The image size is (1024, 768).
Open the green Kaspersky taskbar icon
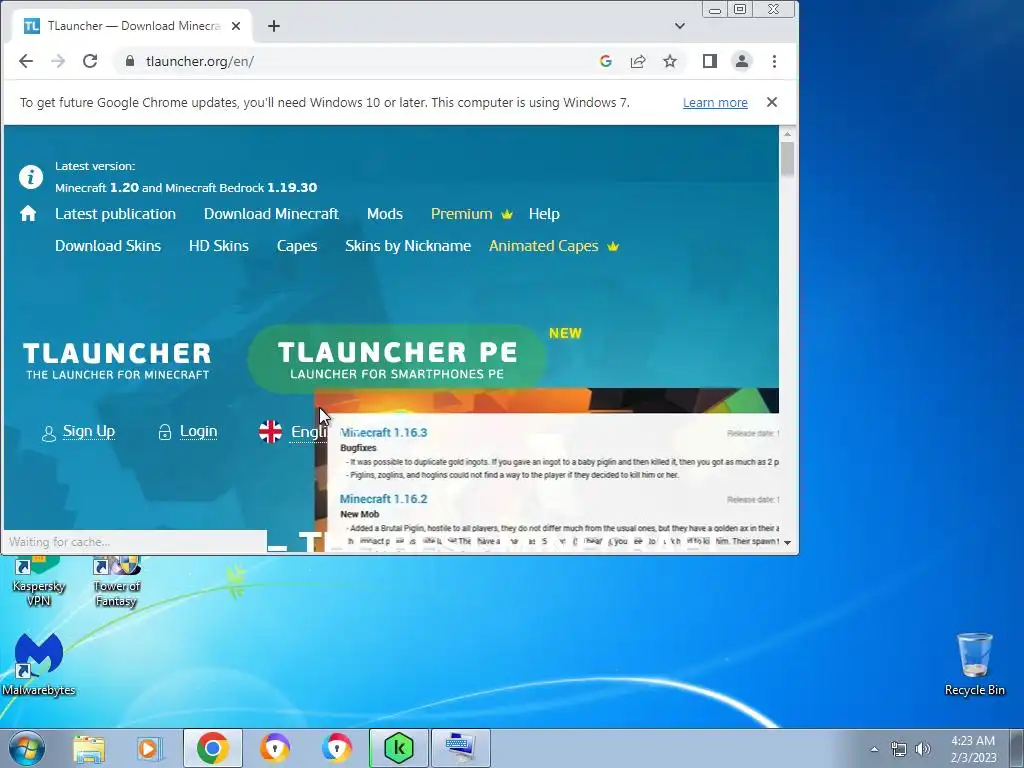pyautogui.click(x=398, y=748)
